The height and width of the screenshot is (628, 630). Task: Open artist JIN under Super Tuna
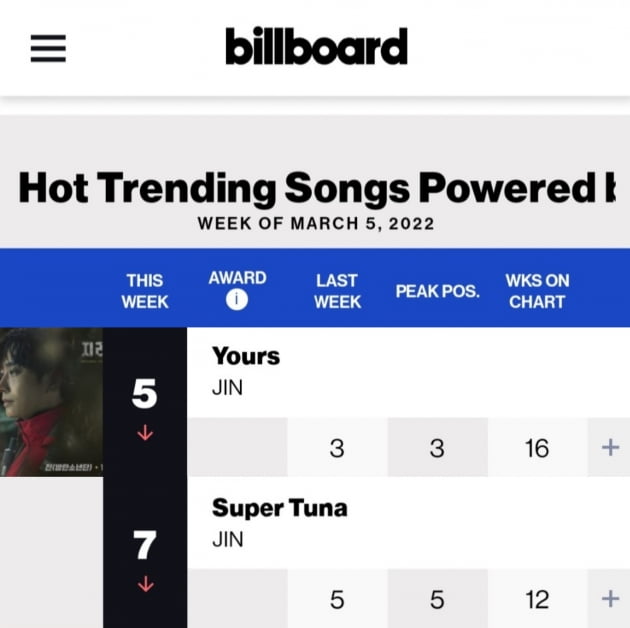tap(227, 539)
